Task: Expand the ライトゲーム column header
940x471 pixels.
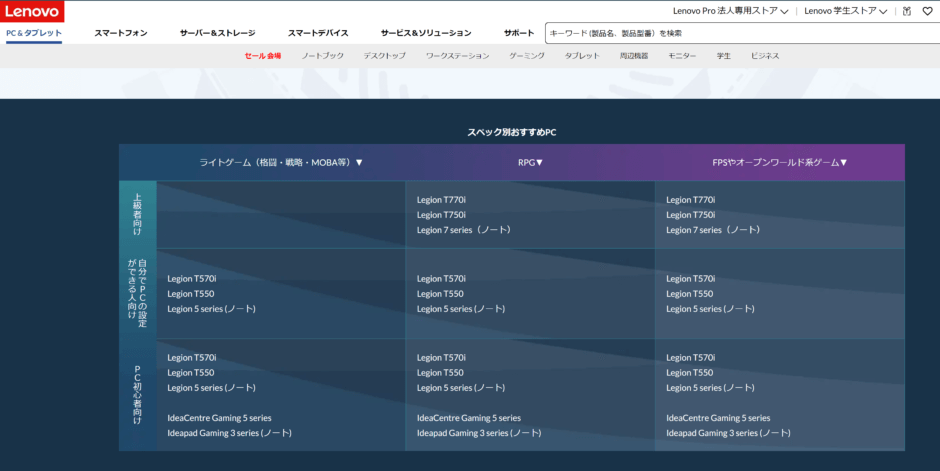Action: pyautogui.click(x=281, y=162)
